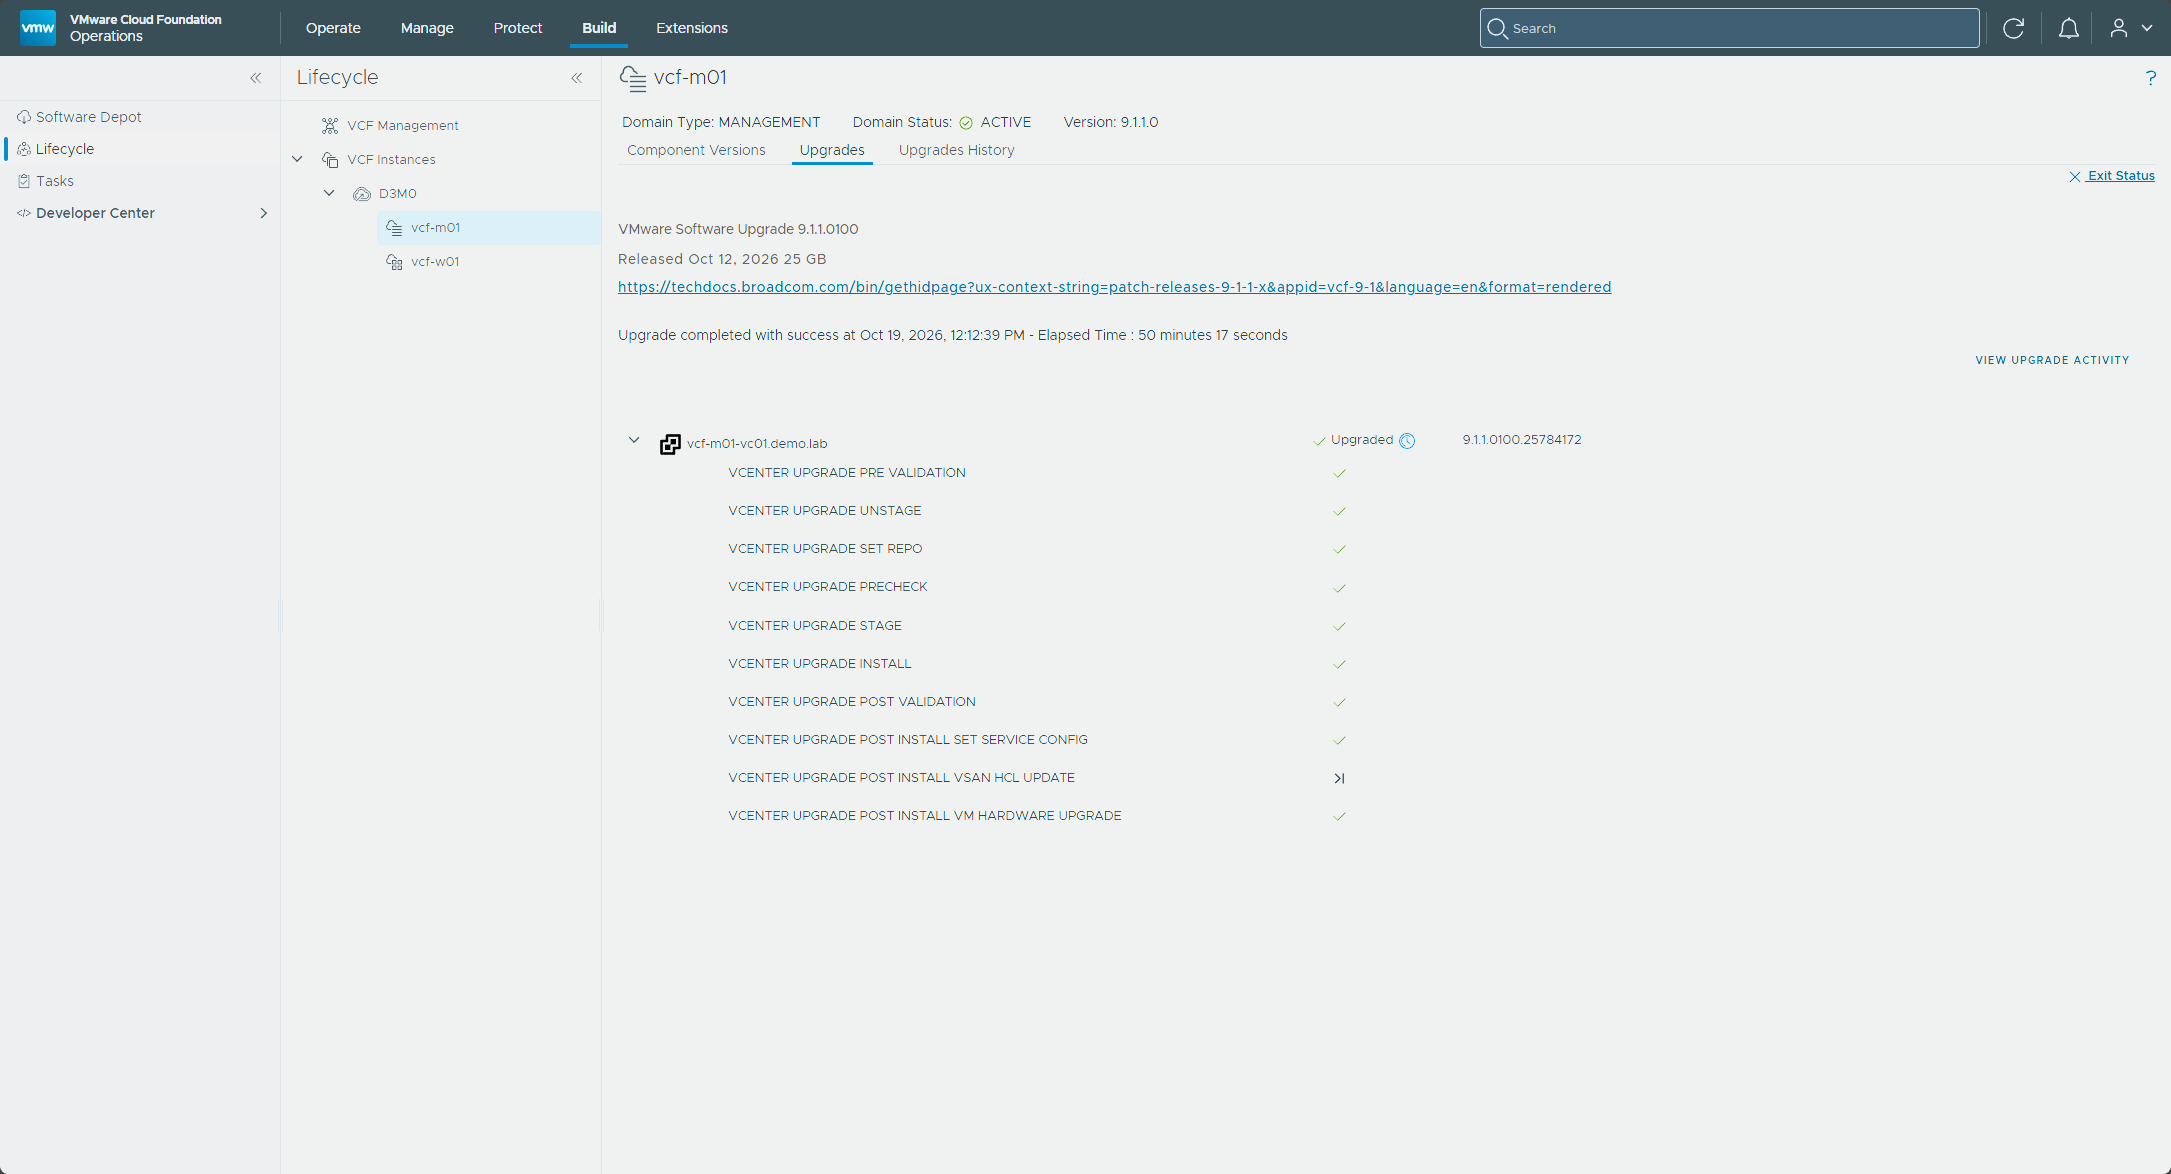Click the VCF Instances icon
2171x1174 pixels.
(330, 159)
